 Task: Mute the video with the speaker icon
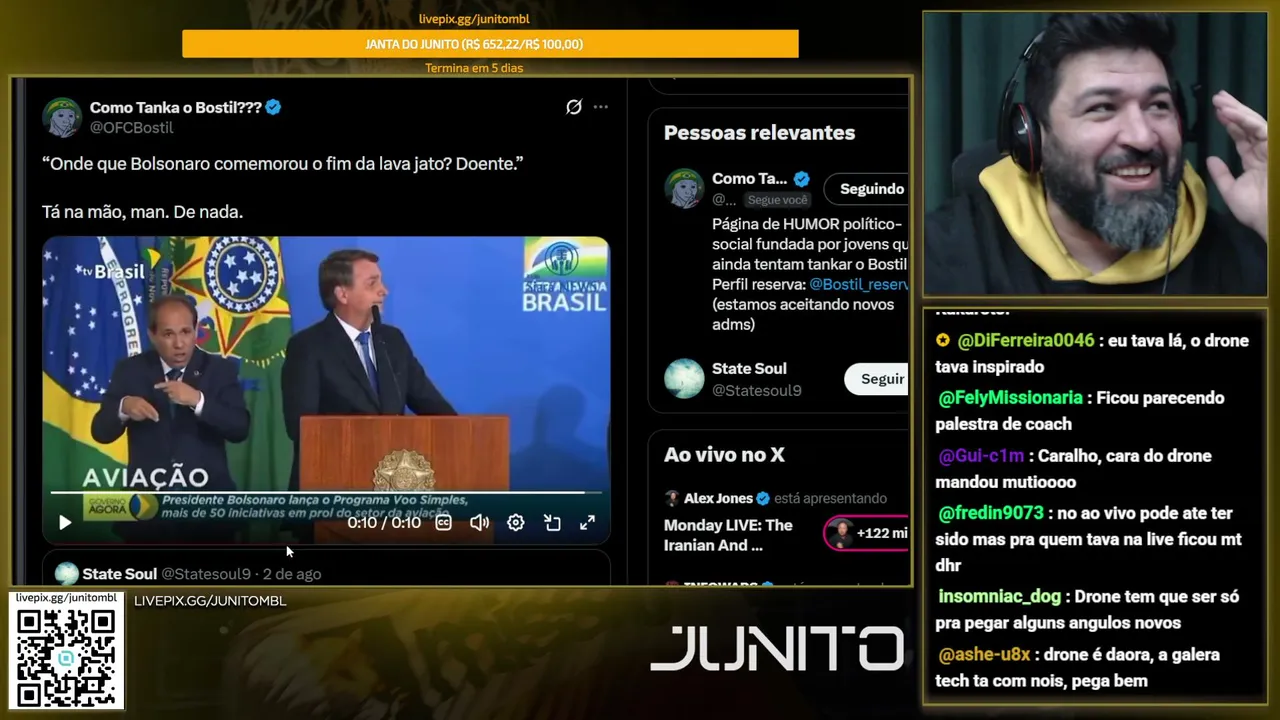pos(480,522)
